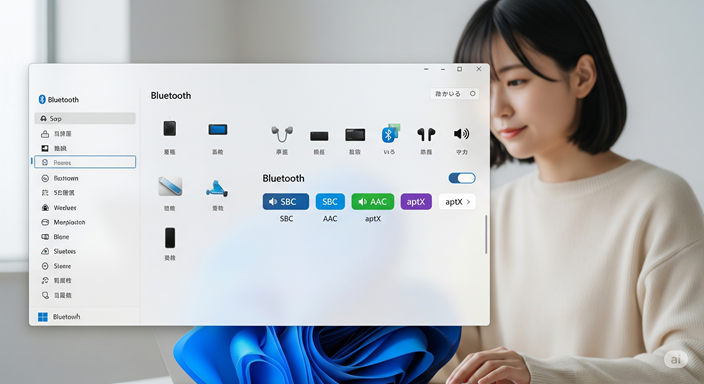The image size is (704, 384).
Task: Select the blue-screen tablet device icon
Action: [218, 130]
